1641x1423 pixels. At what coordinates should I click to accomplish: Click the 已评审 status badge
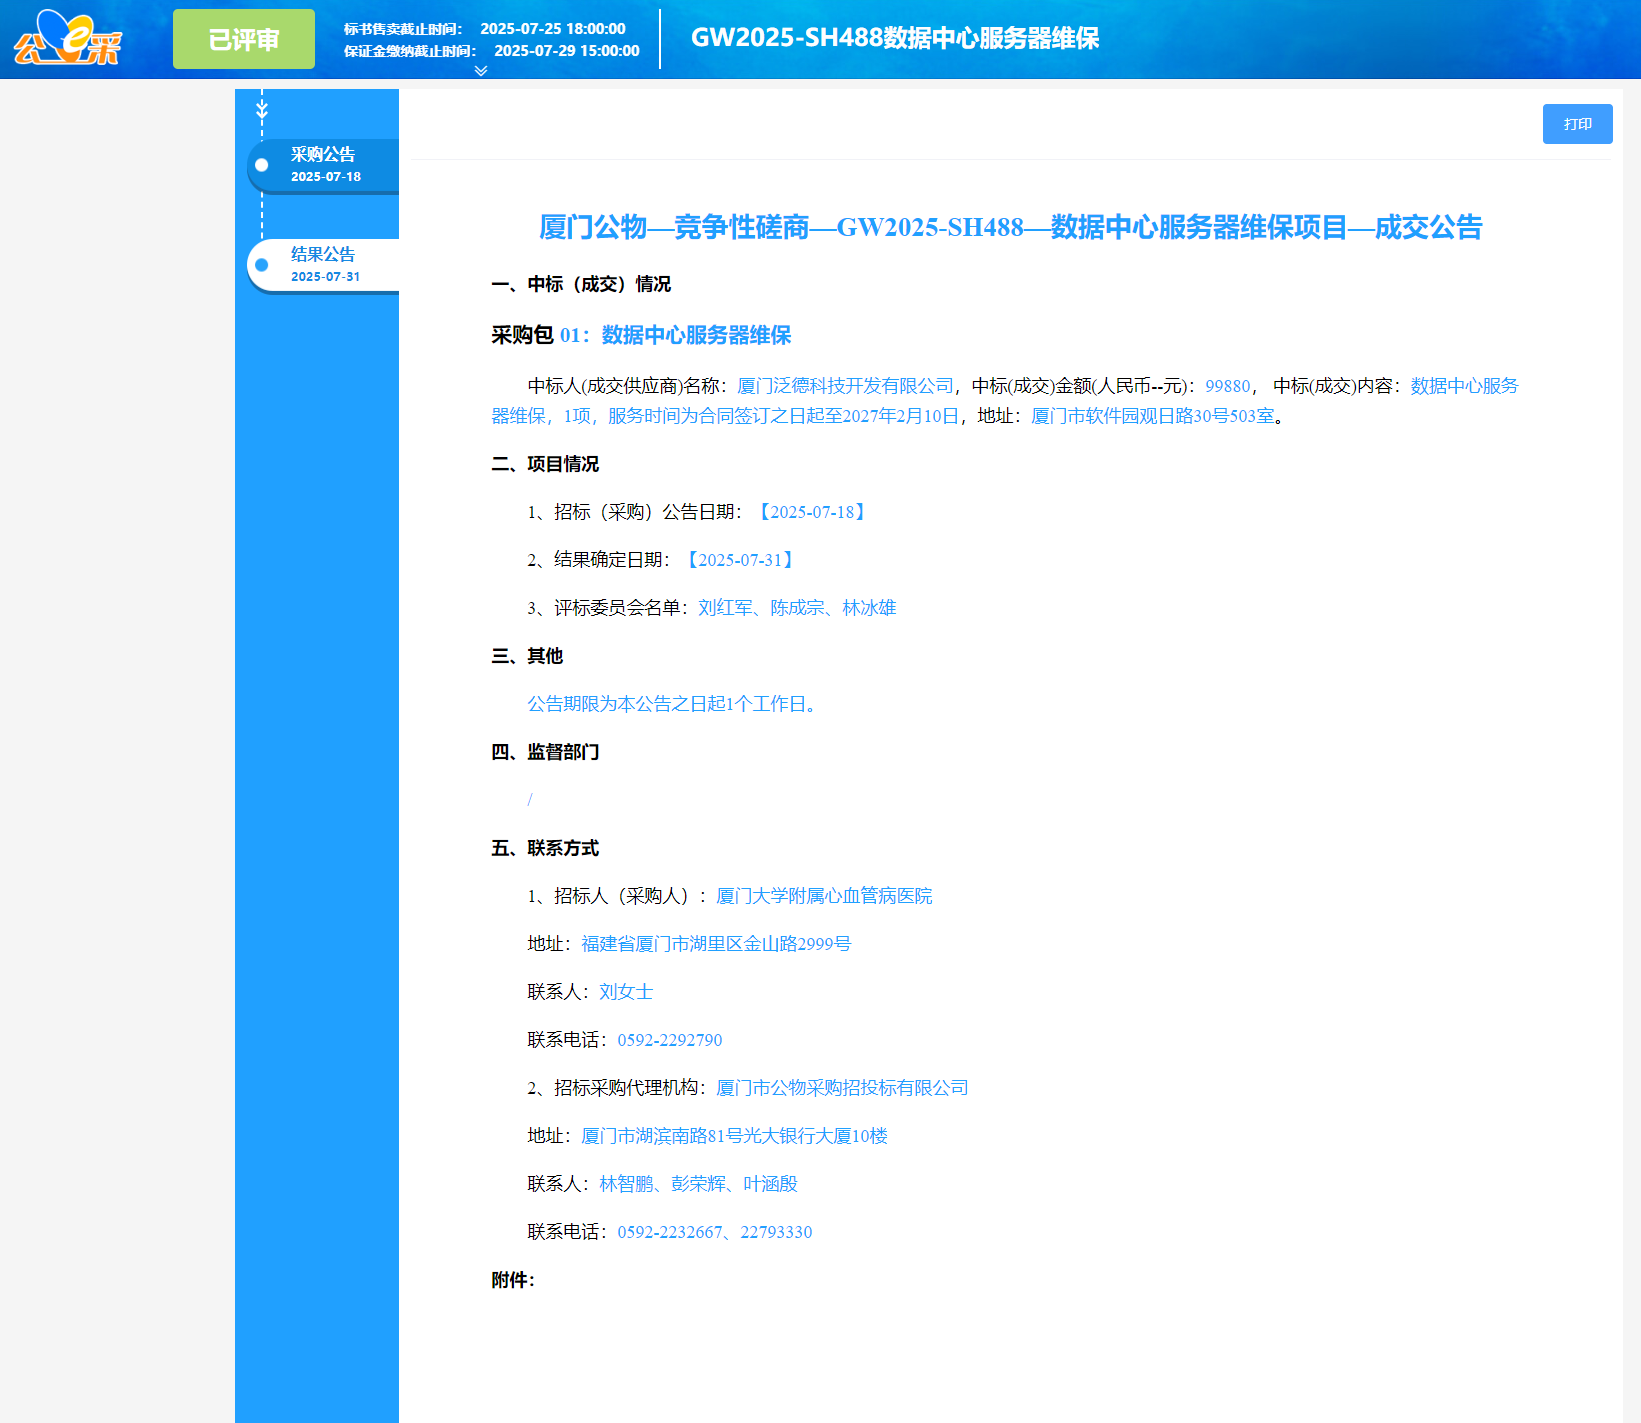point(243,38)
